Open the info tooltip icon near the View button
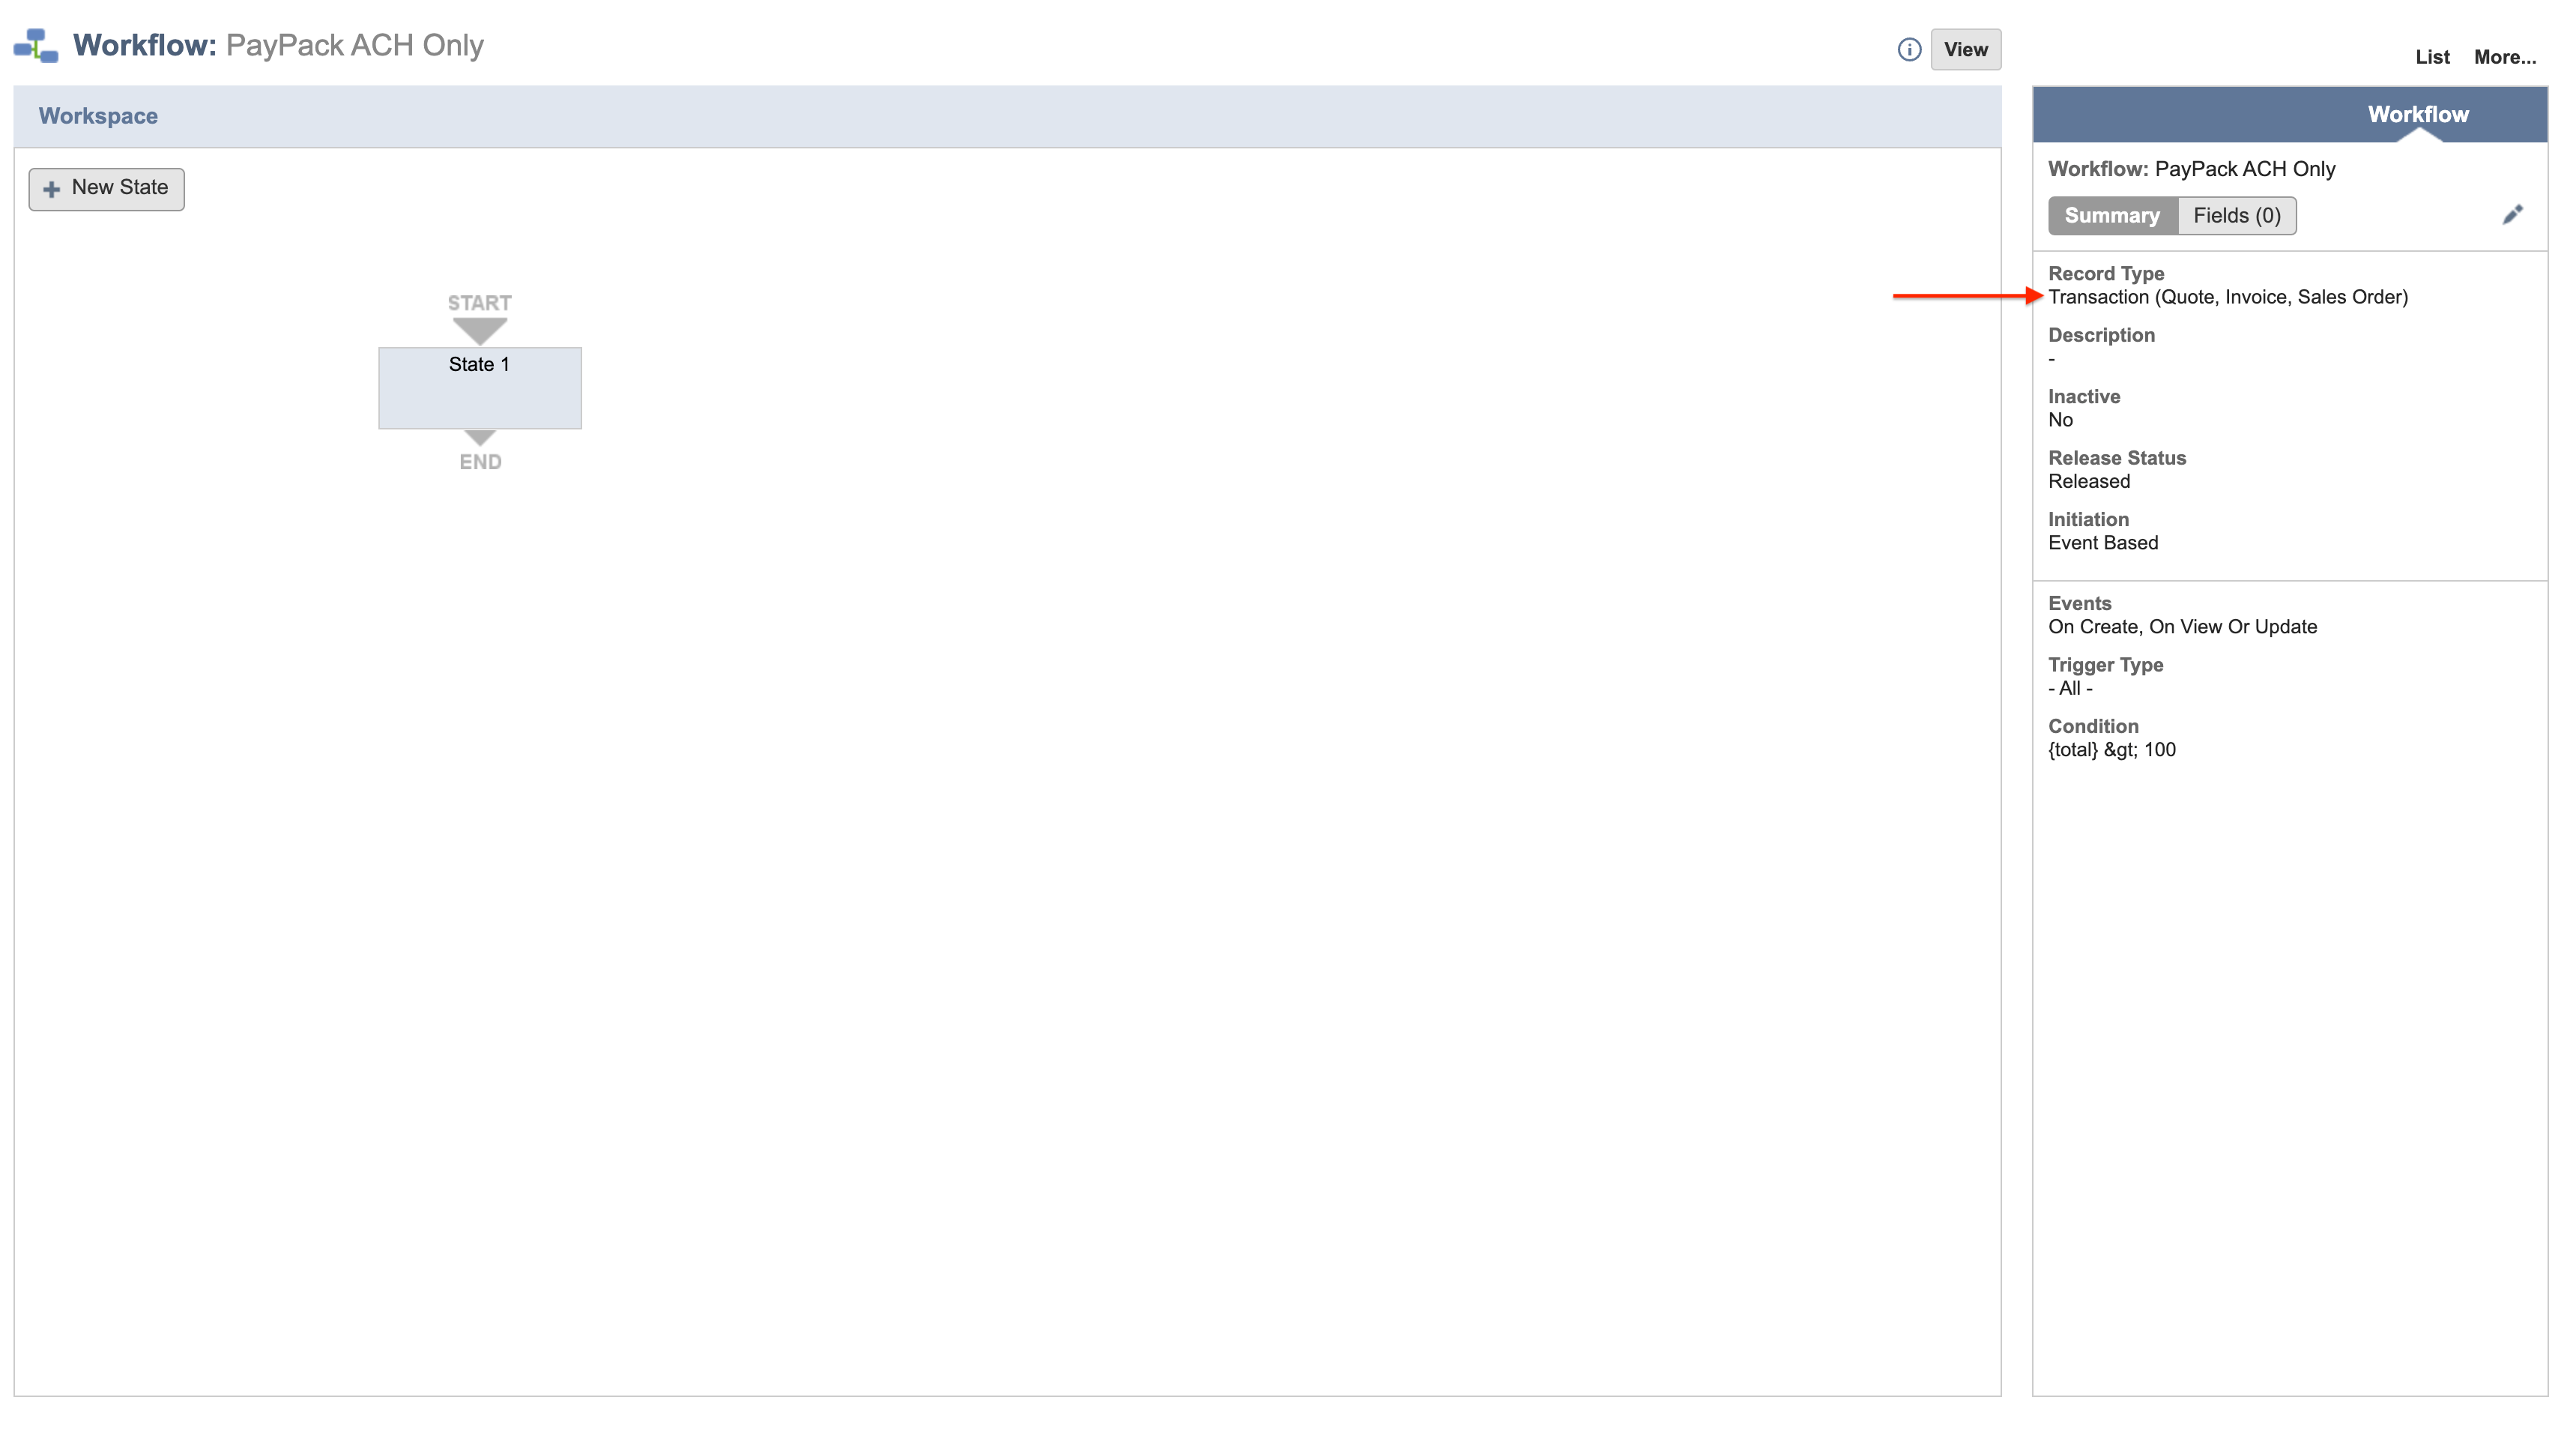2576x1436 pixels. (x=1909, y=49)
